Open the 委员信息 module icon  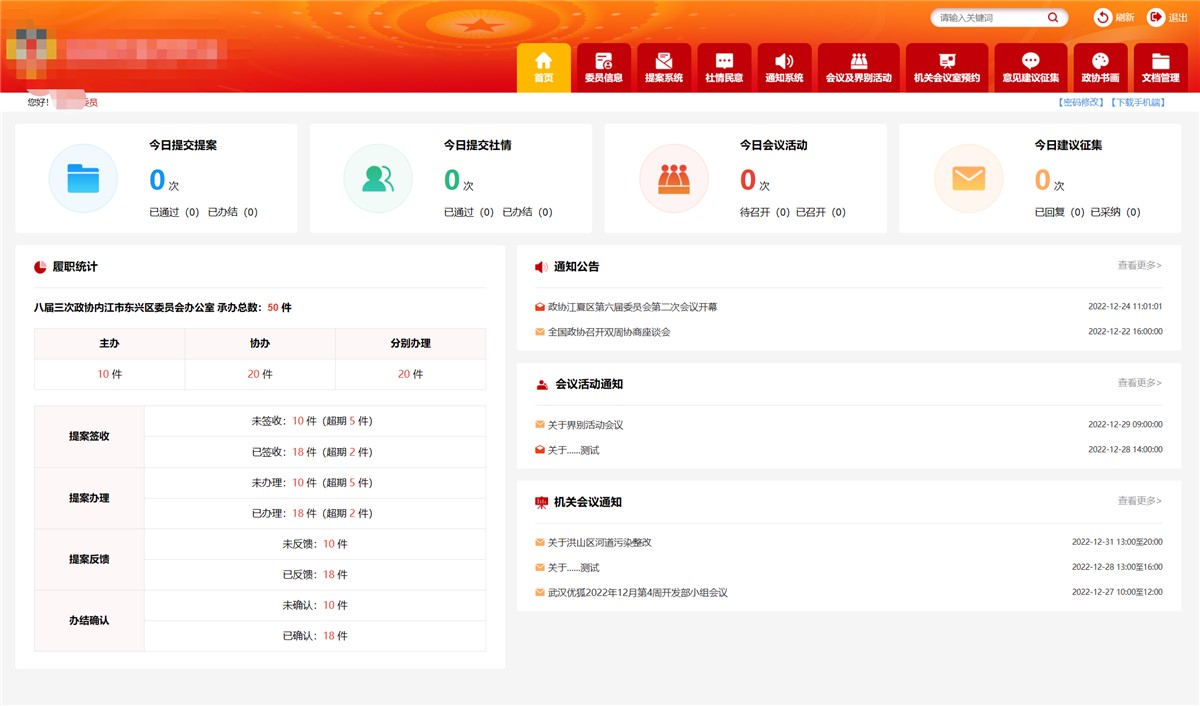pyautogui.click(x=602, y=60)
